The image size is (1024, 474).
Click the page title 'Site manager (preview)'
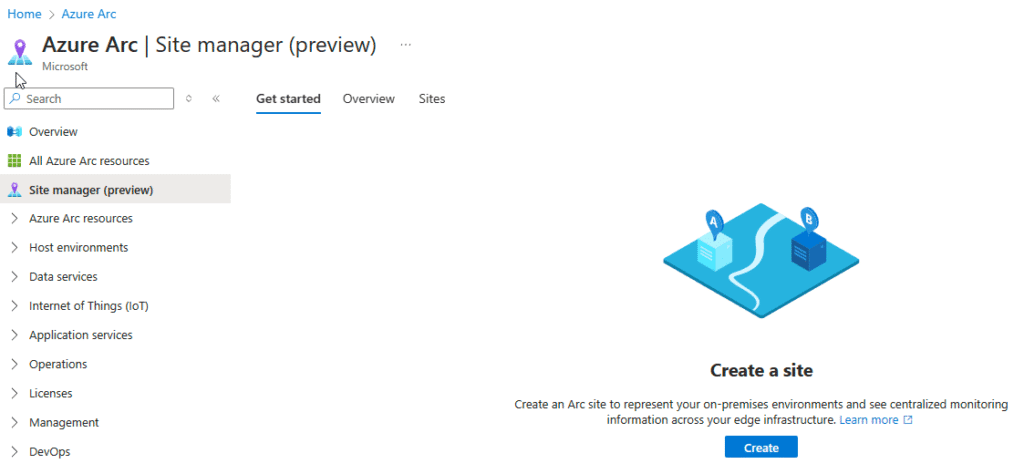266,45
